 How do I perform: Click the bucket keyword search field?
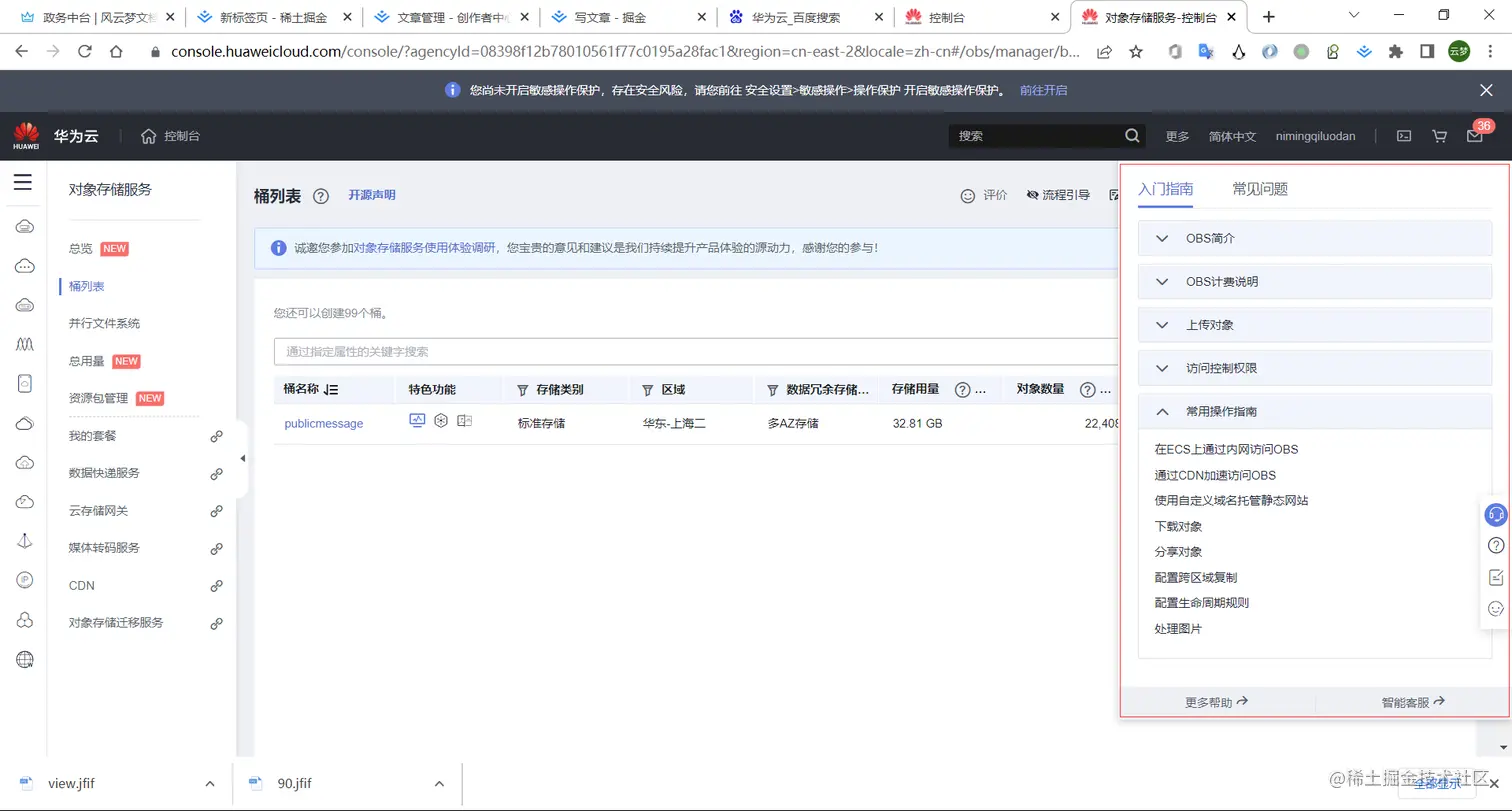click(696, 352)
